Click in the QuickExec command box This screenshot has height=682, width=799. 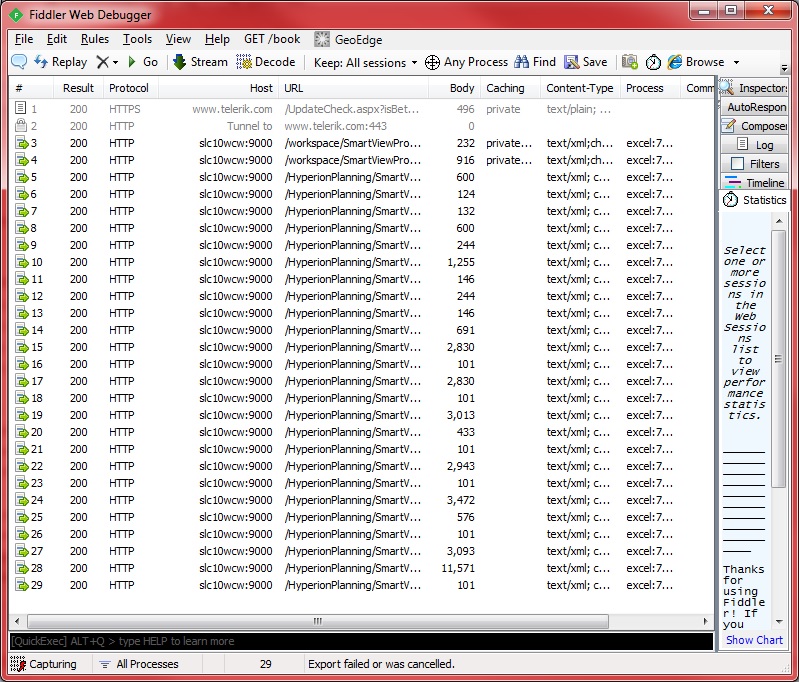[x=361, y=641]
